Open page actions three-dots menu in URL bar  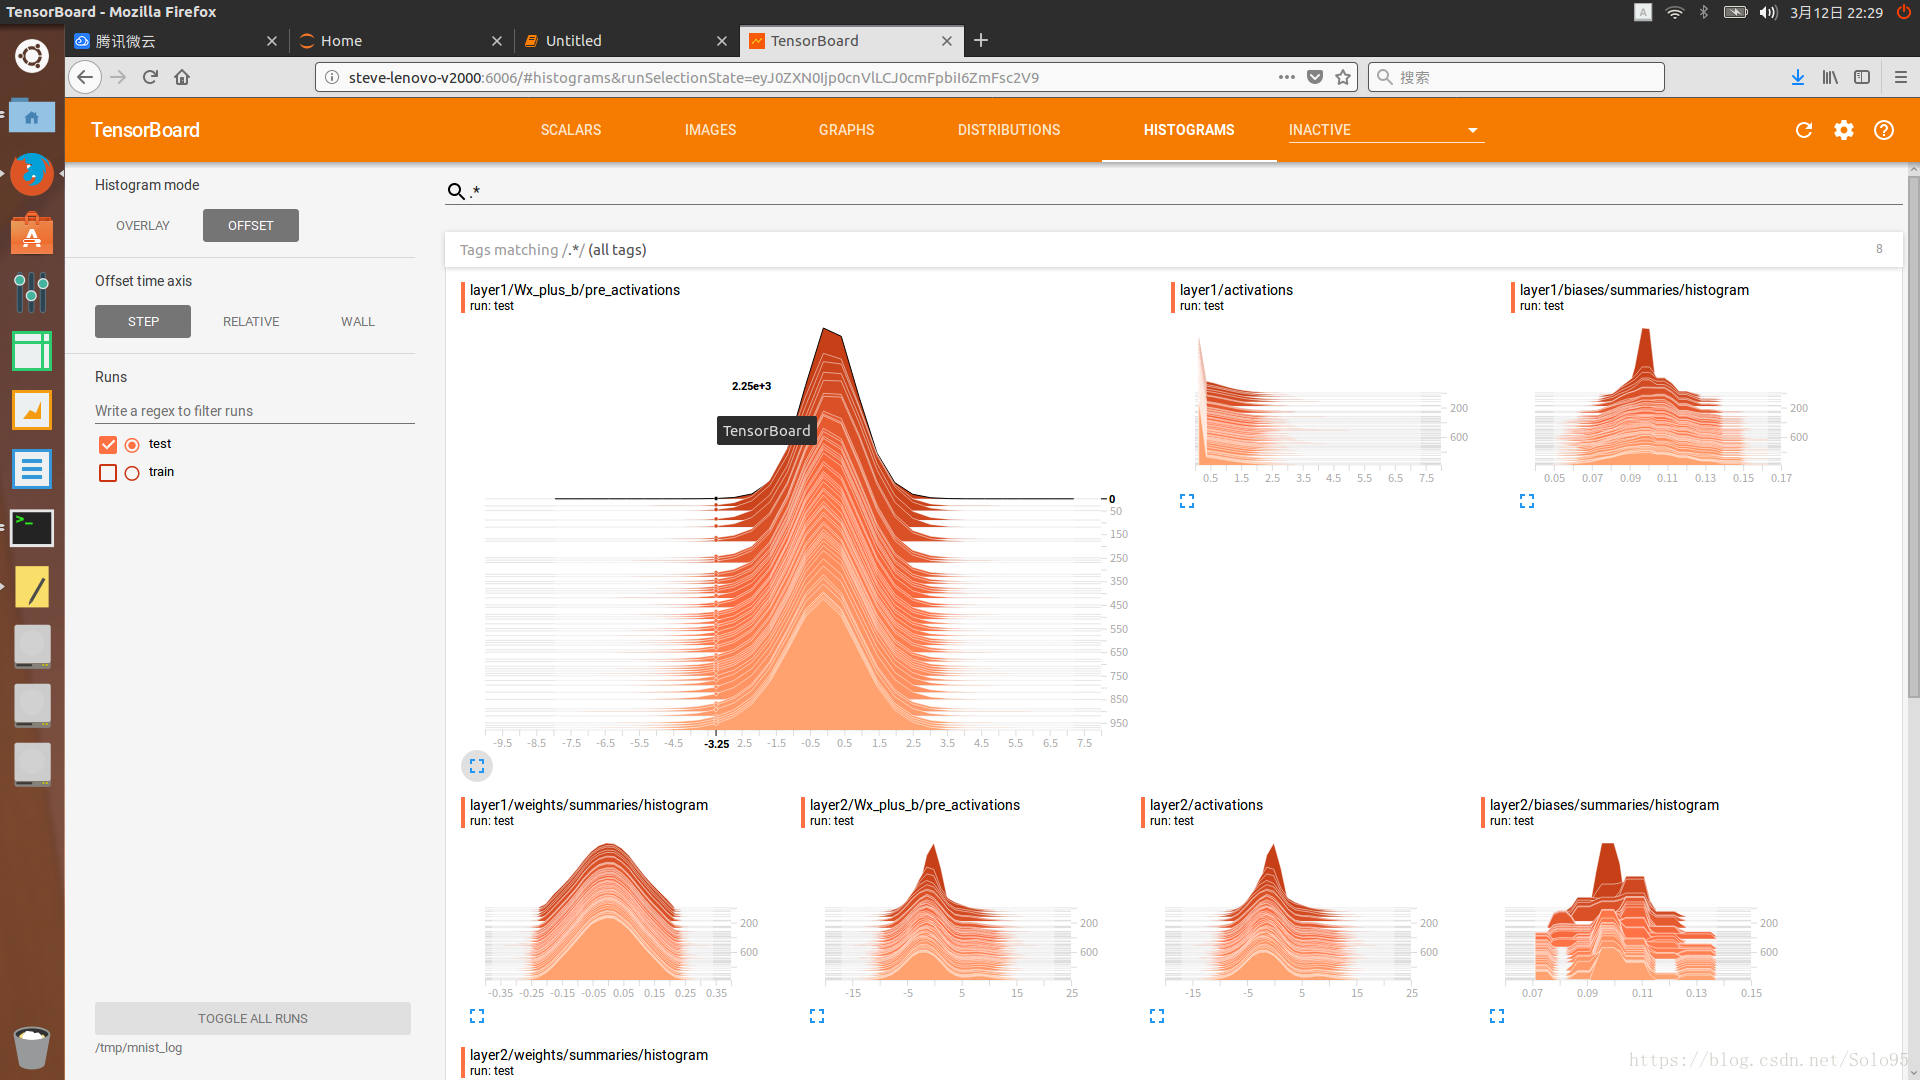pyautogui.click(x=1287, y=77)
